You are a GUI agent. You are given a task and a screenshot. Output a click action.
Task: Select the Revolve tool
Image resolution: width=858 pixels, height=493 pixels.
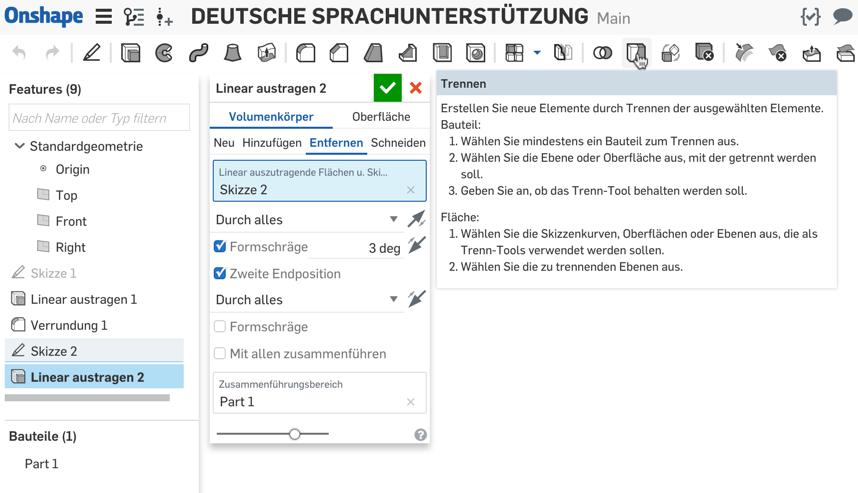[164, 53]
